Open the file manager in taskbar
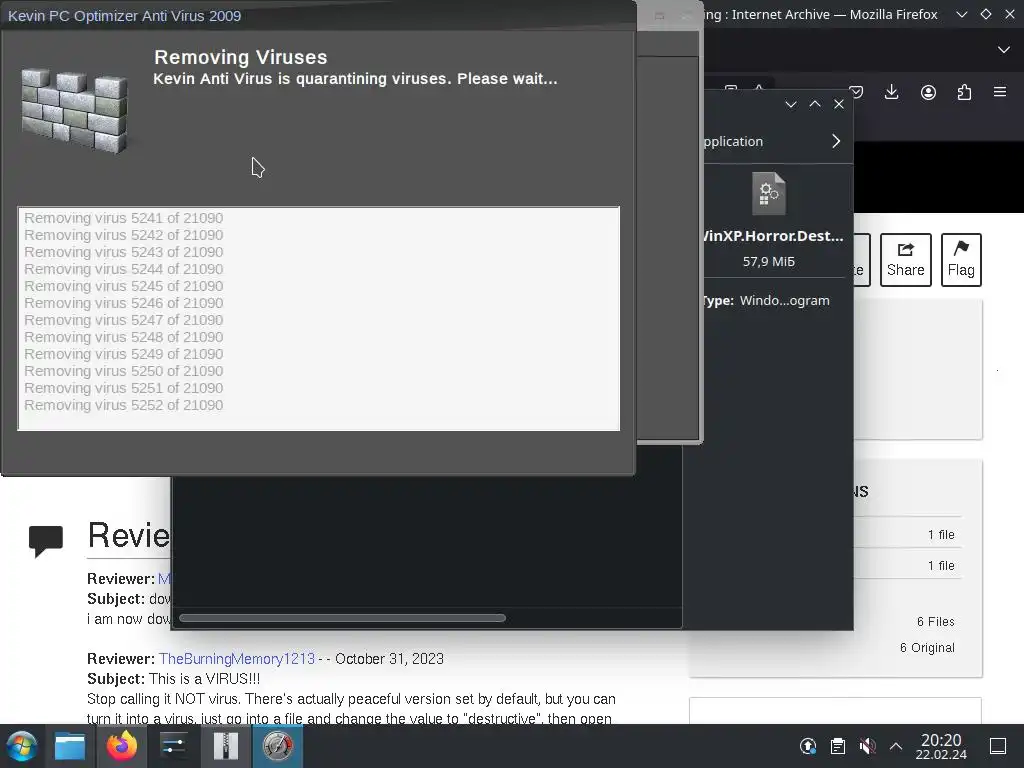 click(x=70, y=746)
